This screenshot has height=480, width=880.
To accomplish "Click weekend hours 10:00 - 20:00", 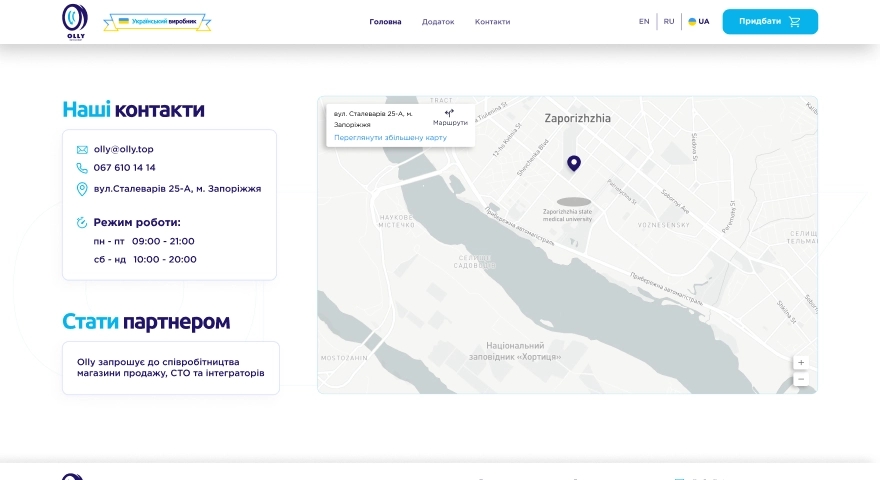I will 164,259.
